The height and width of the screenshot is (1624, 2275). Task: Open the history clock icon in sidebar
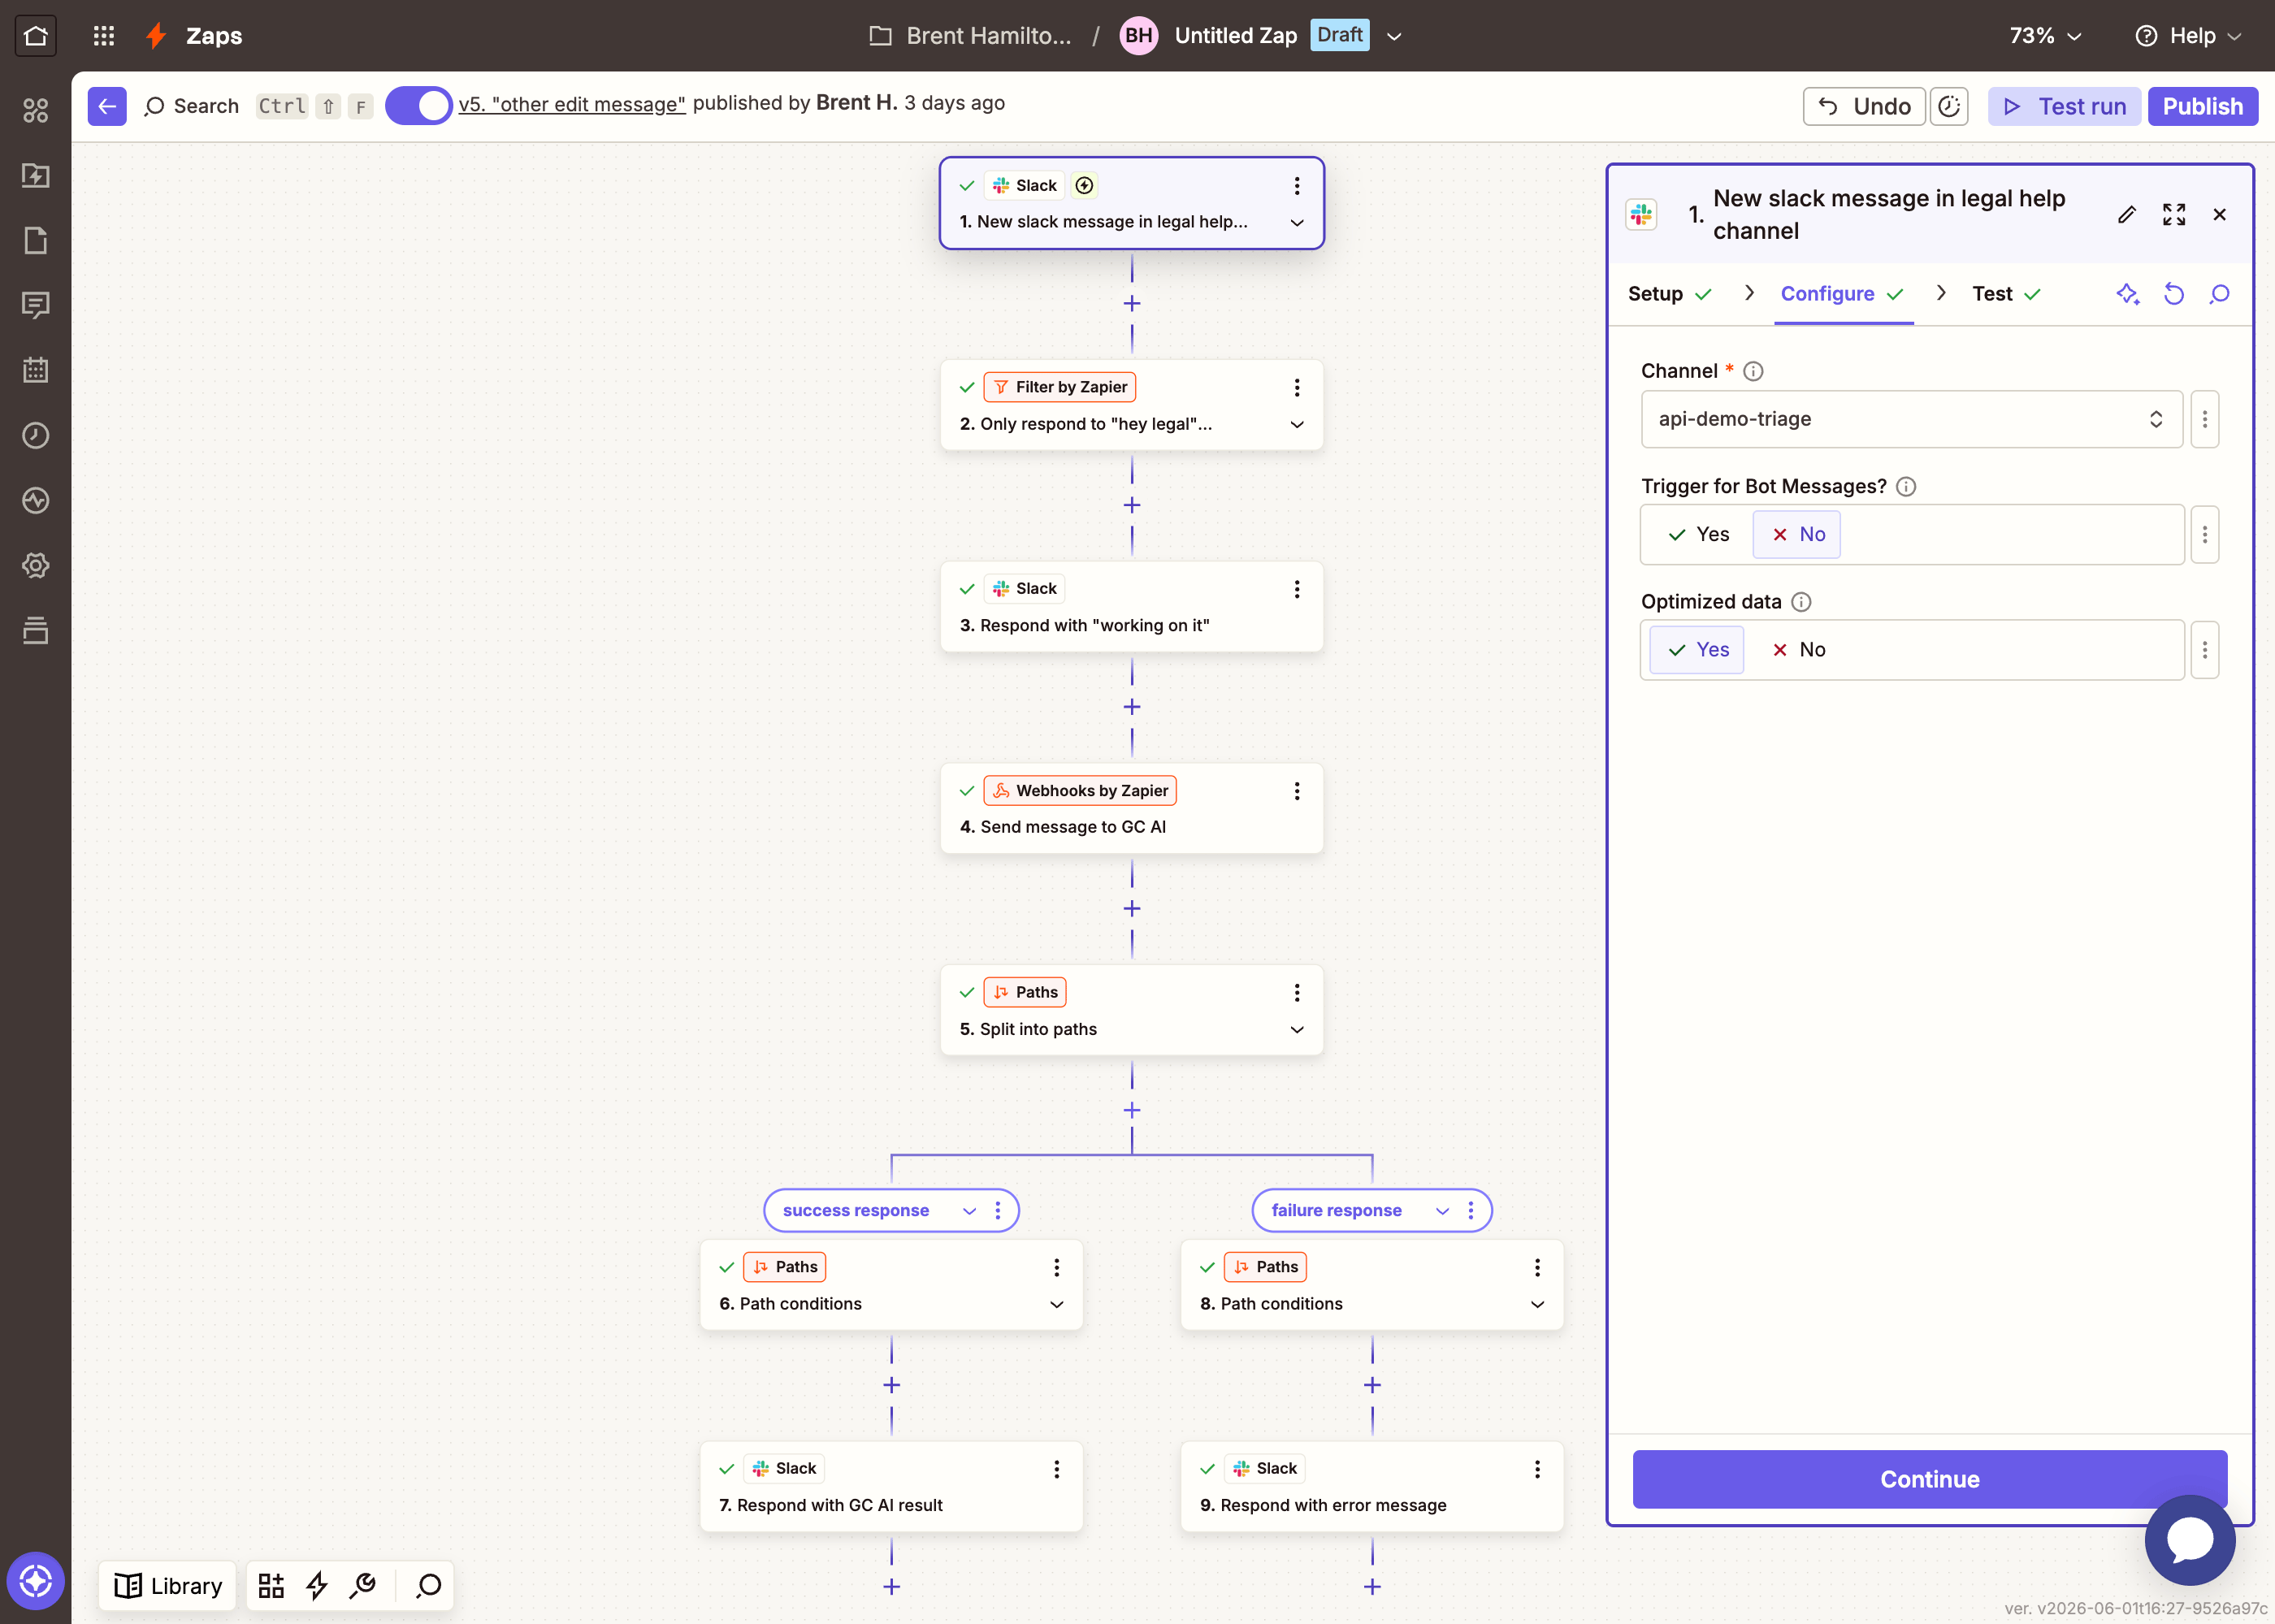[x=36, y=435]
